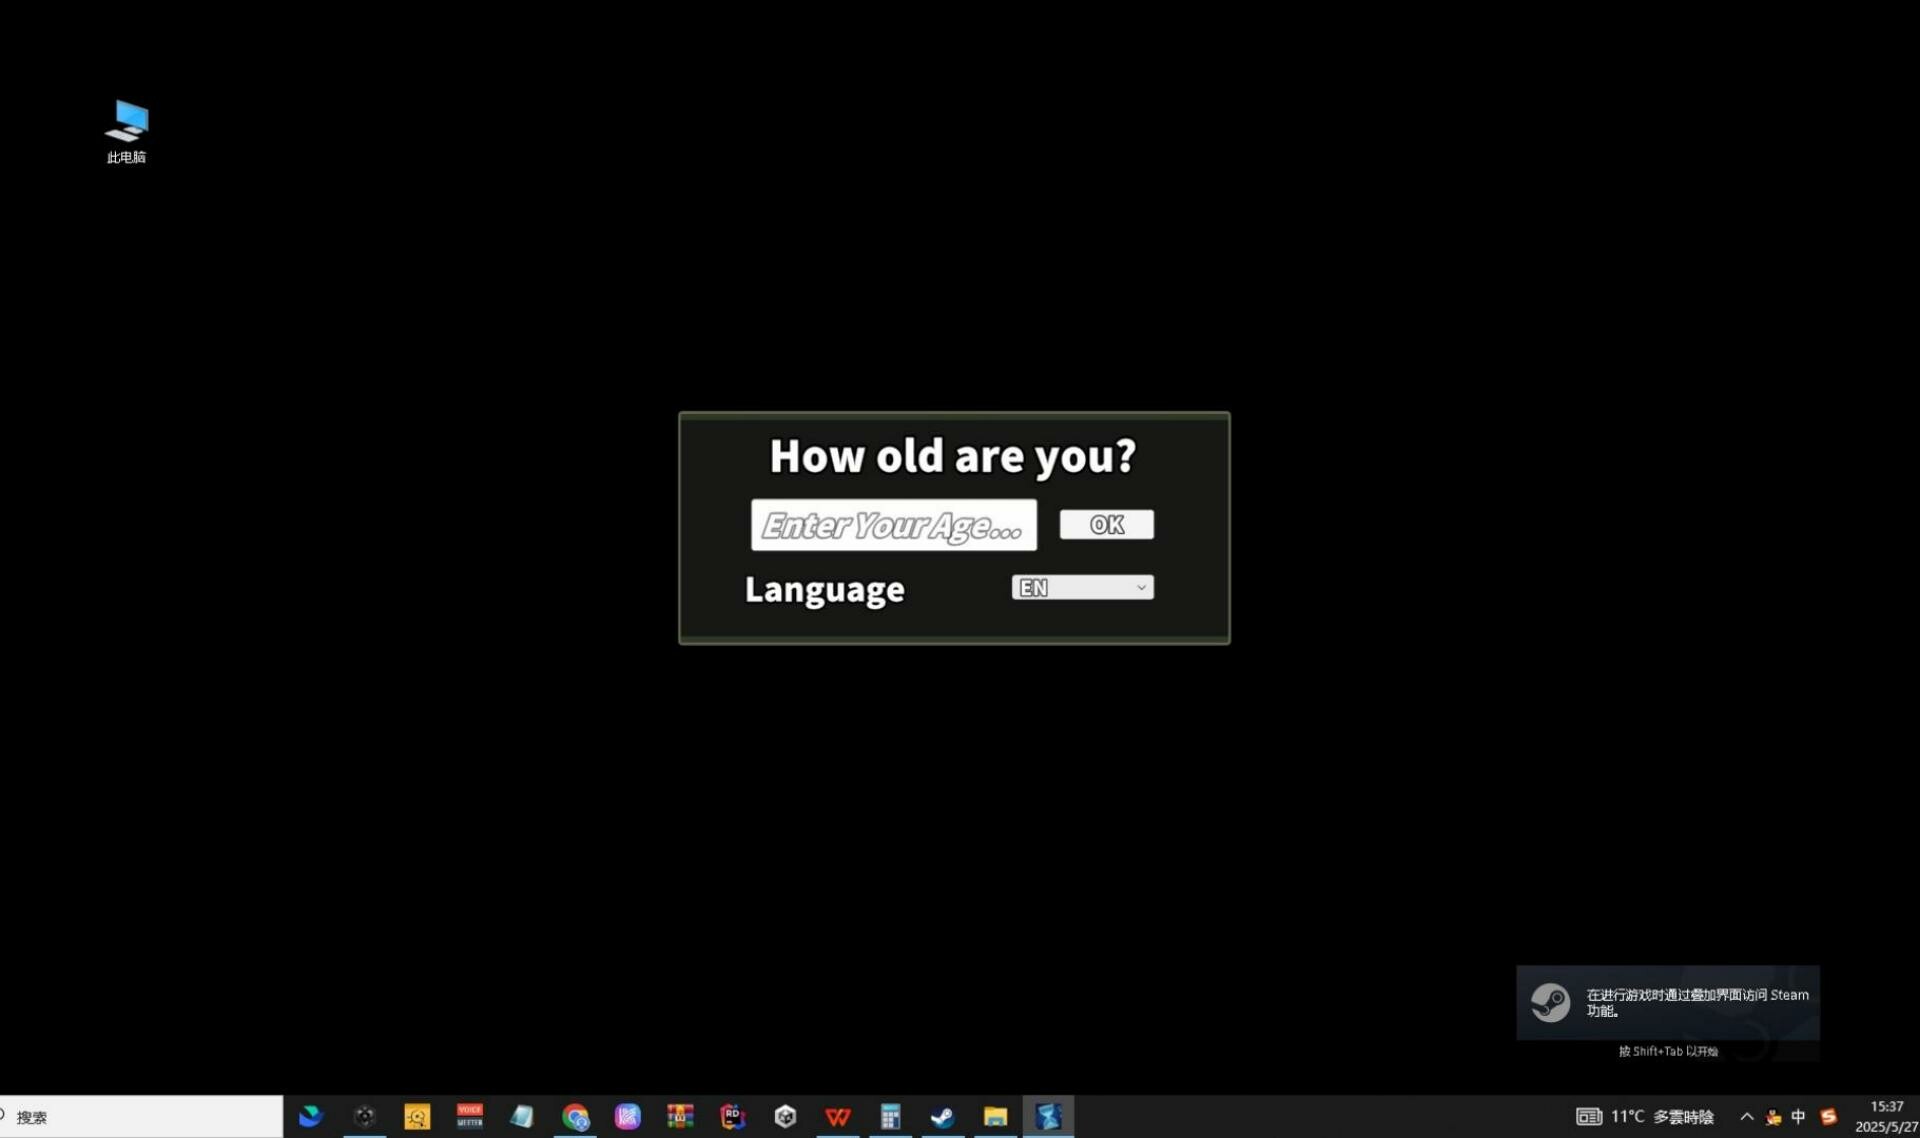
Task: Open VoiceMeeter from the taskbar
Action: 469,1116
